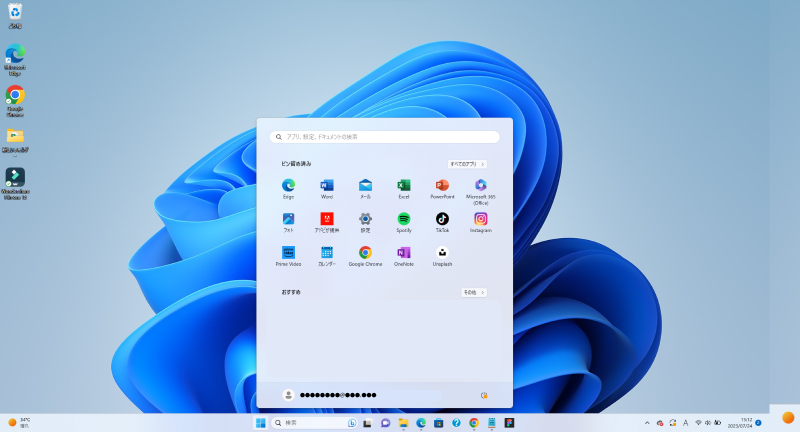This screenshot has height=432, width=800.
Task: Launch Prime Video app
Action: pos(288,257)
